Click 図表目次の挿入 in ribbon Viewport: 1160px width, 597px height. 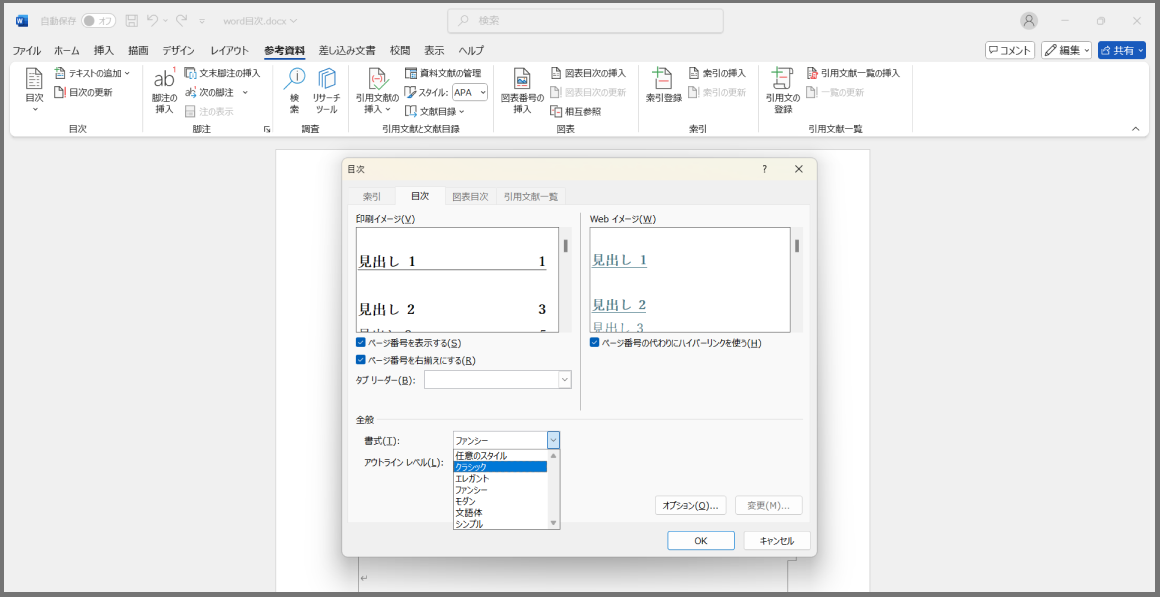click(588, 73)
